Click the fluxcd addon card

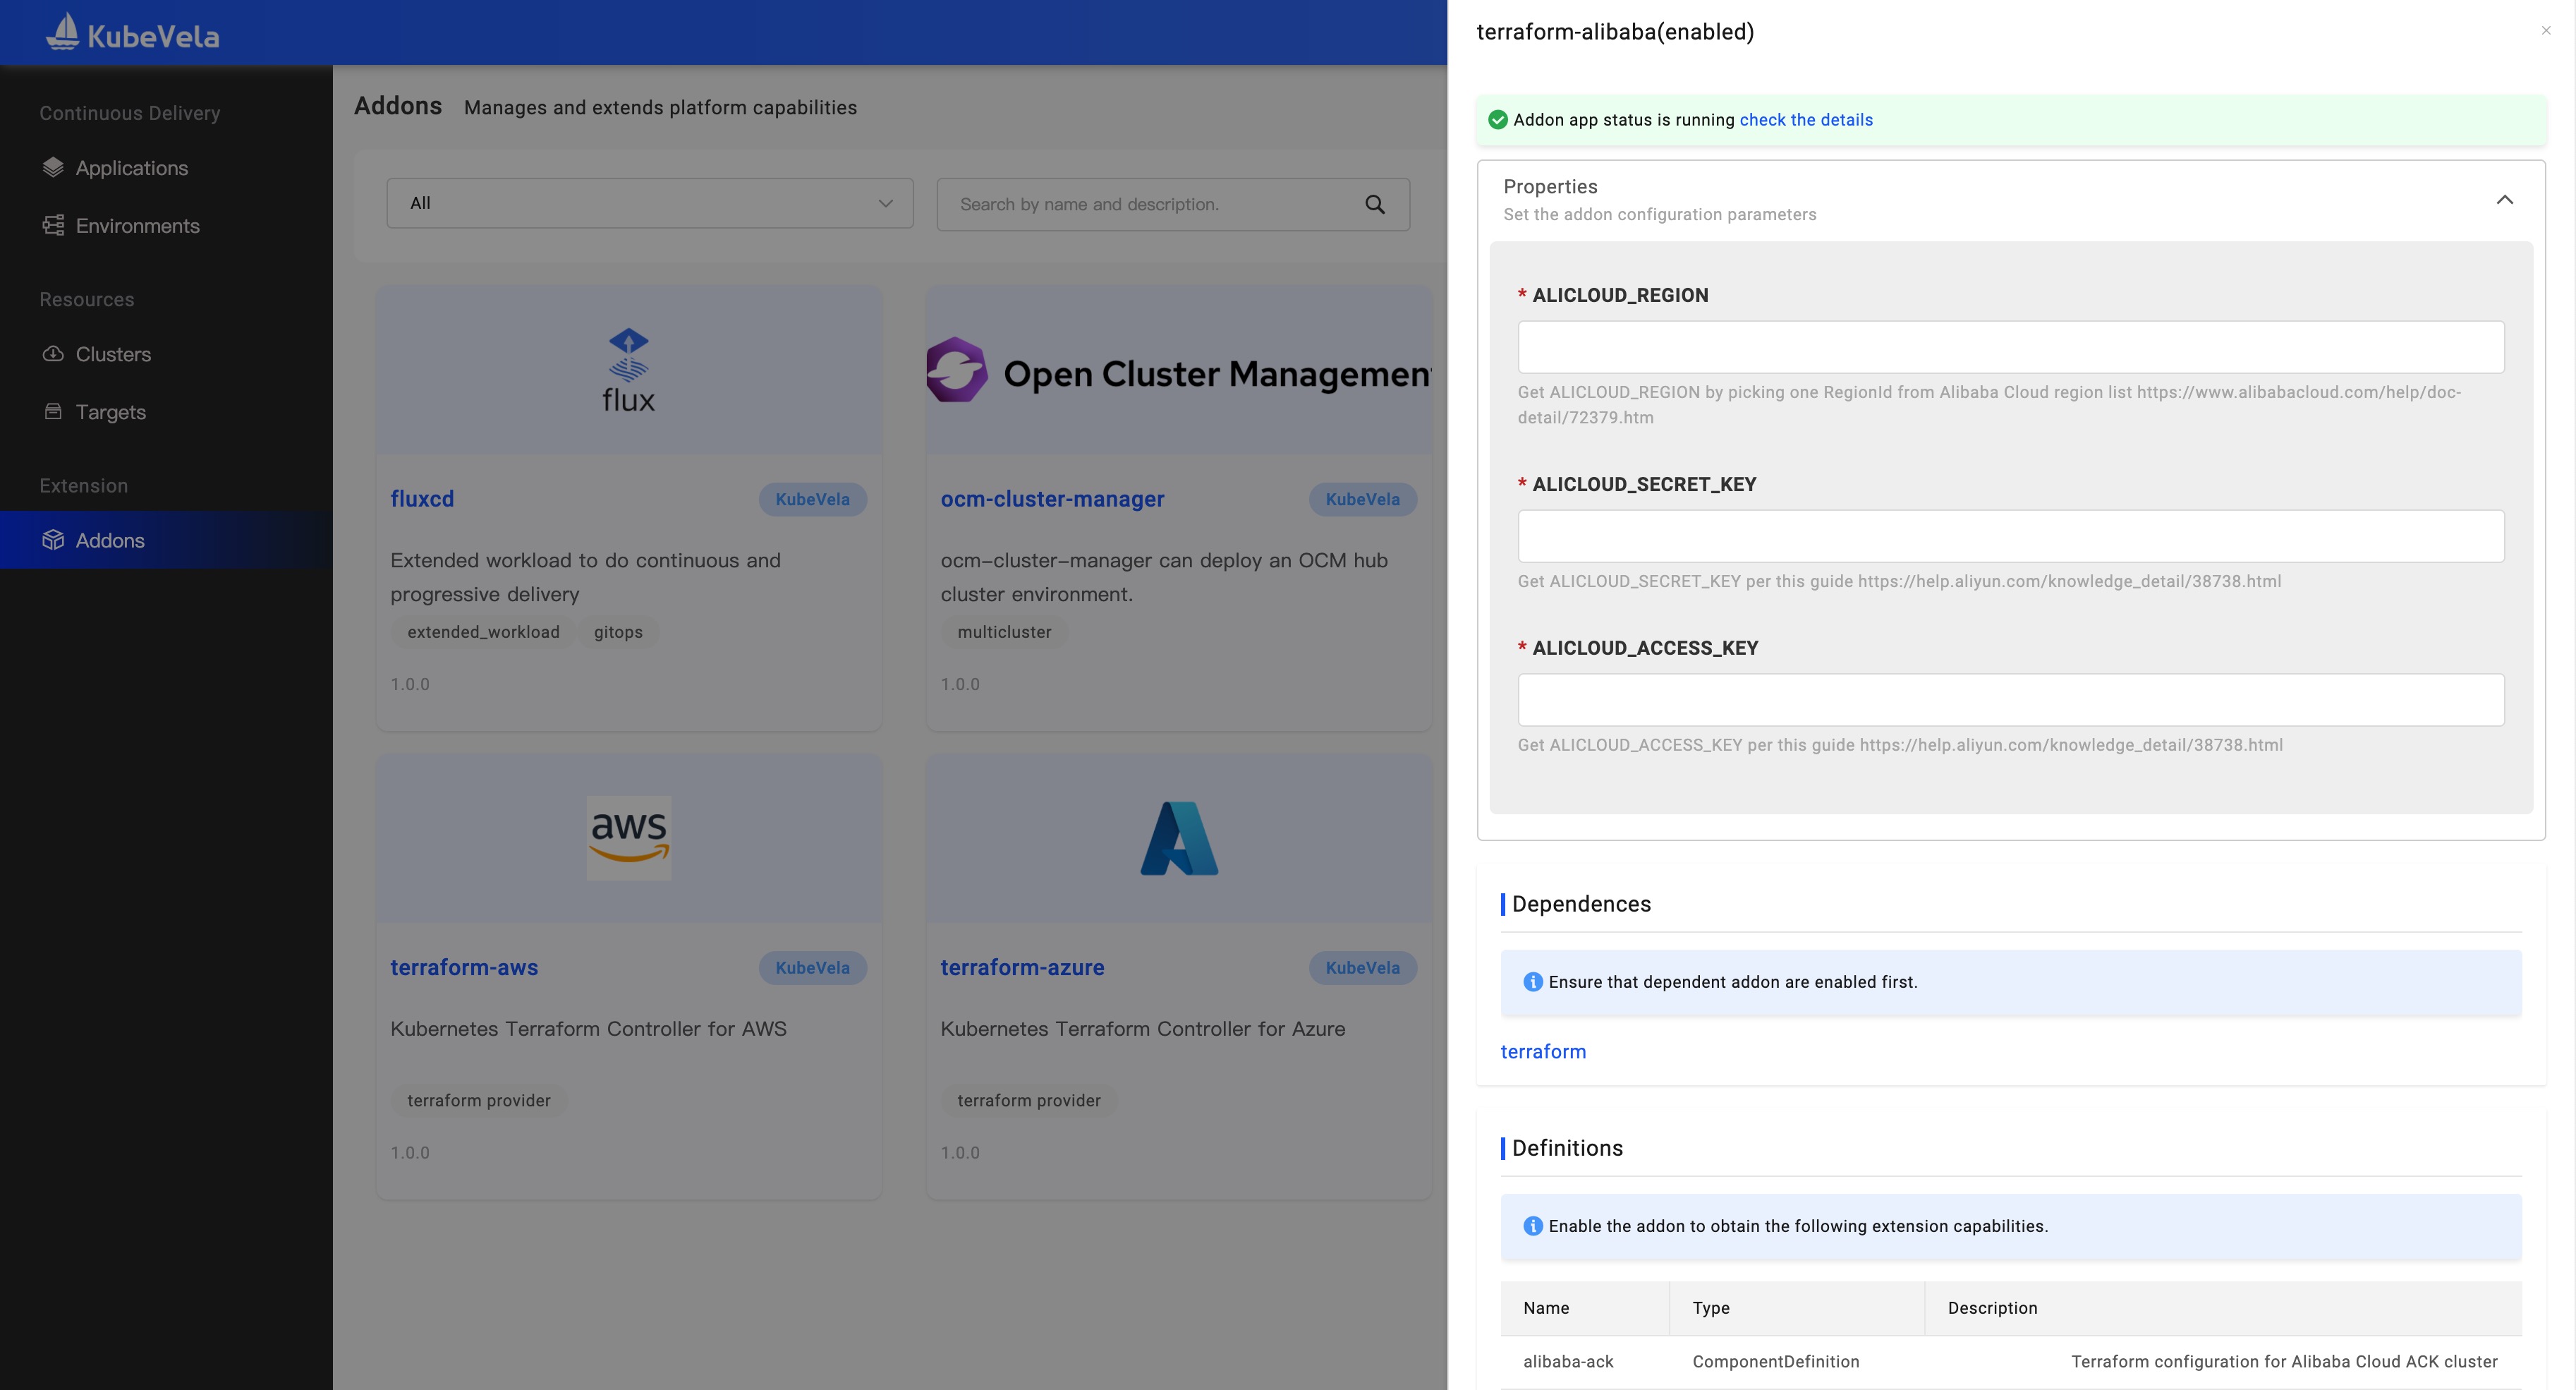click(628, 498)
